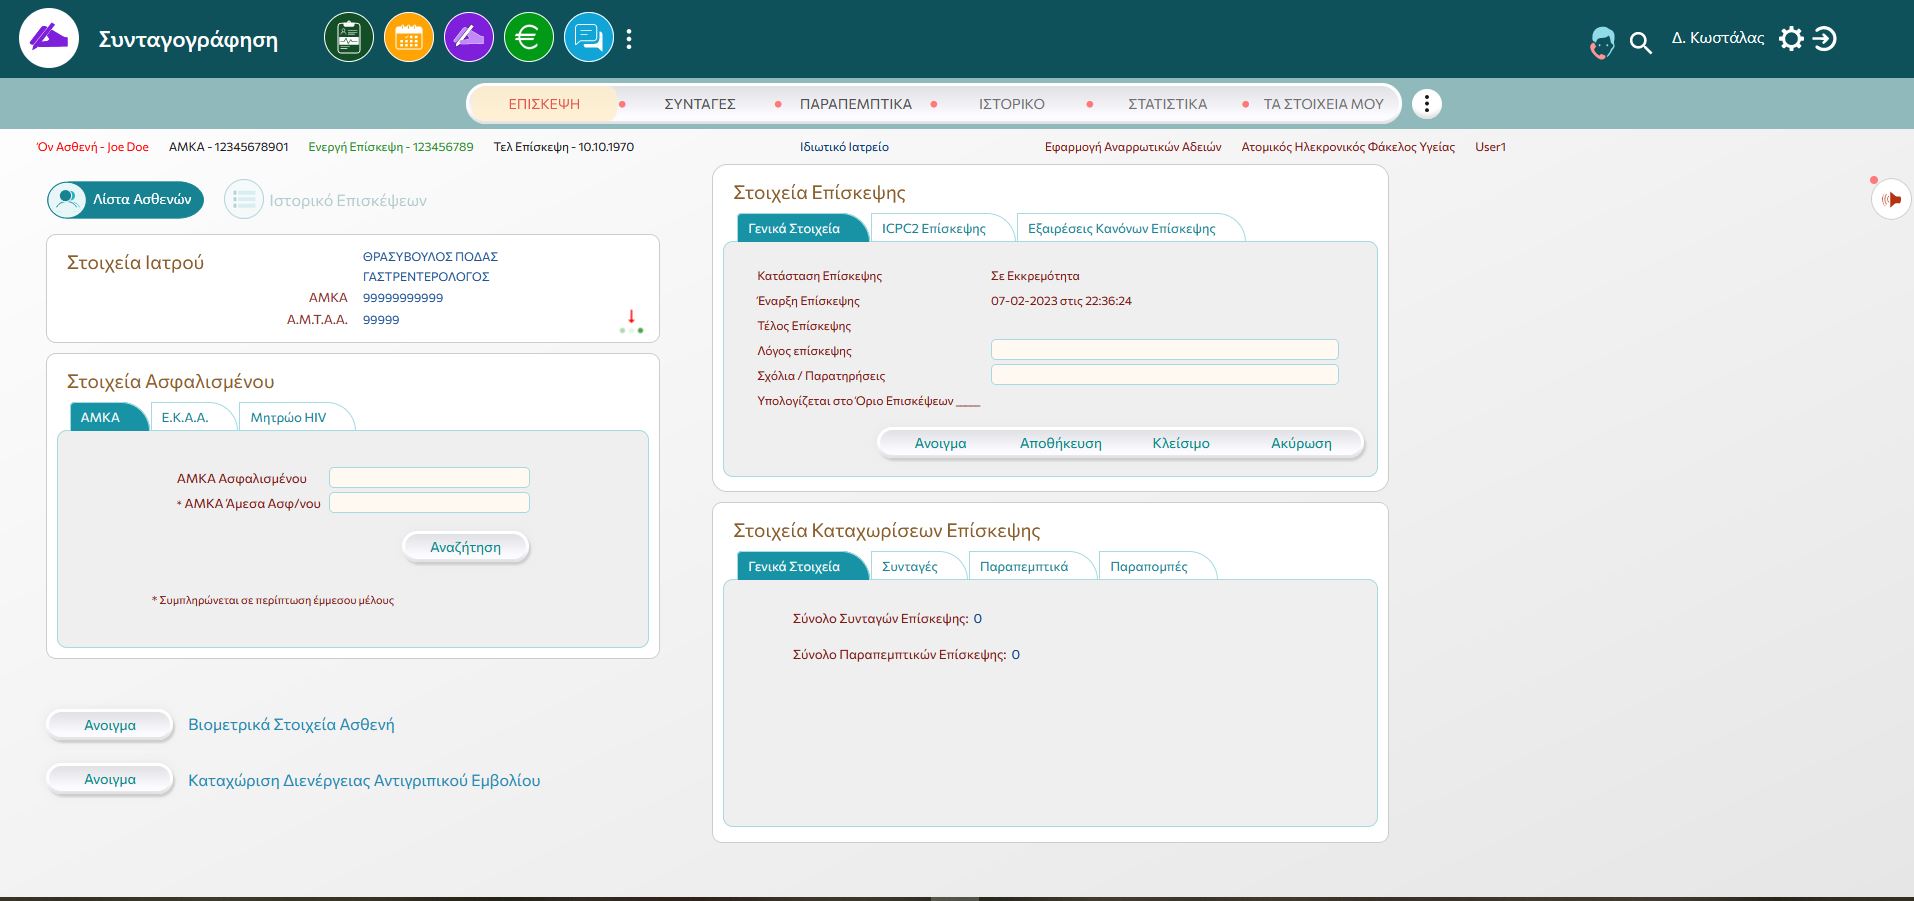Image resolution: width=1914 pixels, height=901 pixels.
Task: Open the green euro billing icon
Action: tap(529, 38)
